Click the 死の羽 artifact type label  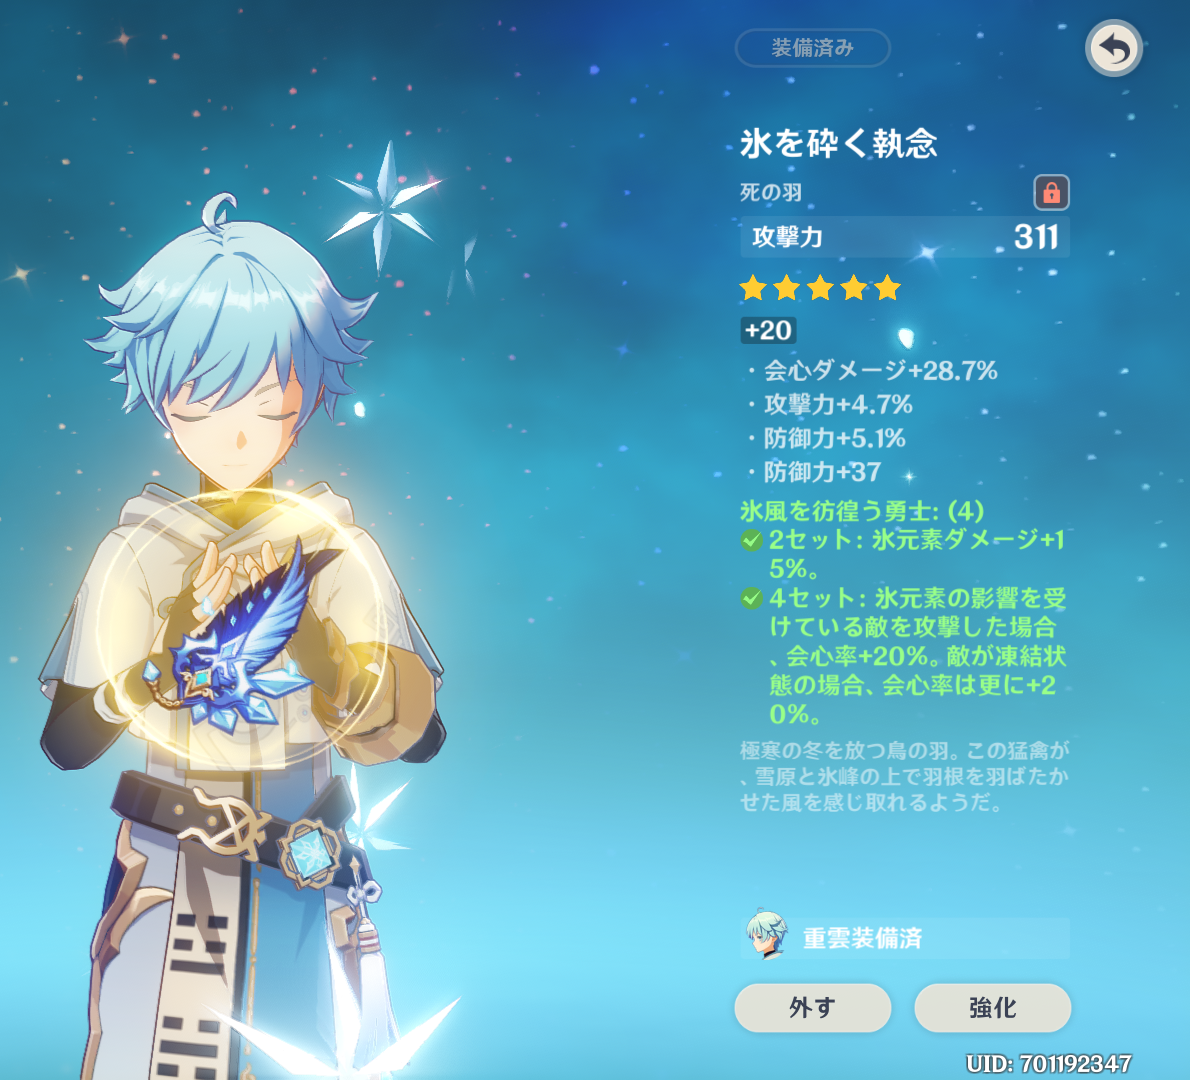[771, 193]
